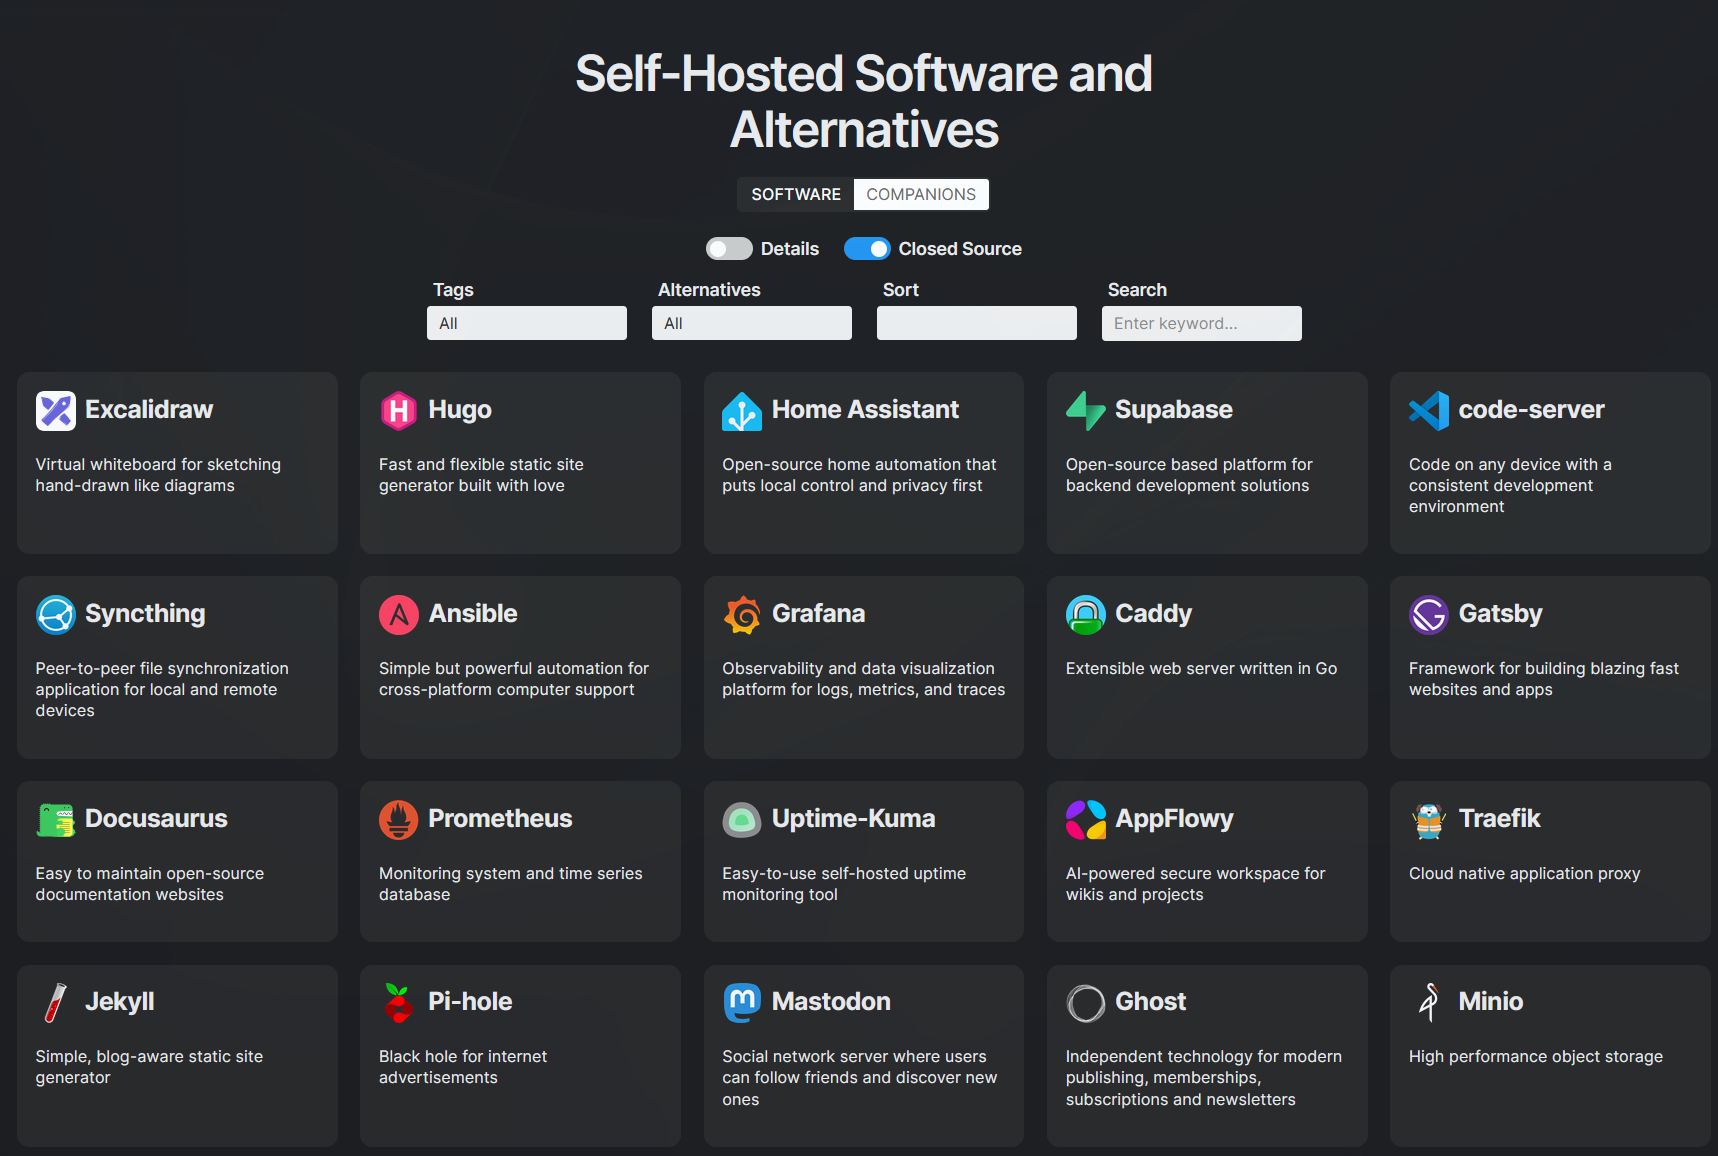Enable the Details toggle switch
Image resolution: width=1718 pixels, height=1156 pixels.
[728, 249]
